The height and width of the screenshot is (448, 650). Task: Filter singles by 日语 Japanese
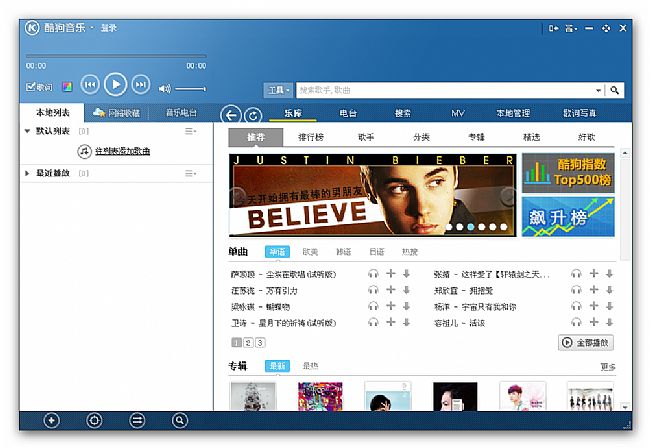(x=377, y=252)
